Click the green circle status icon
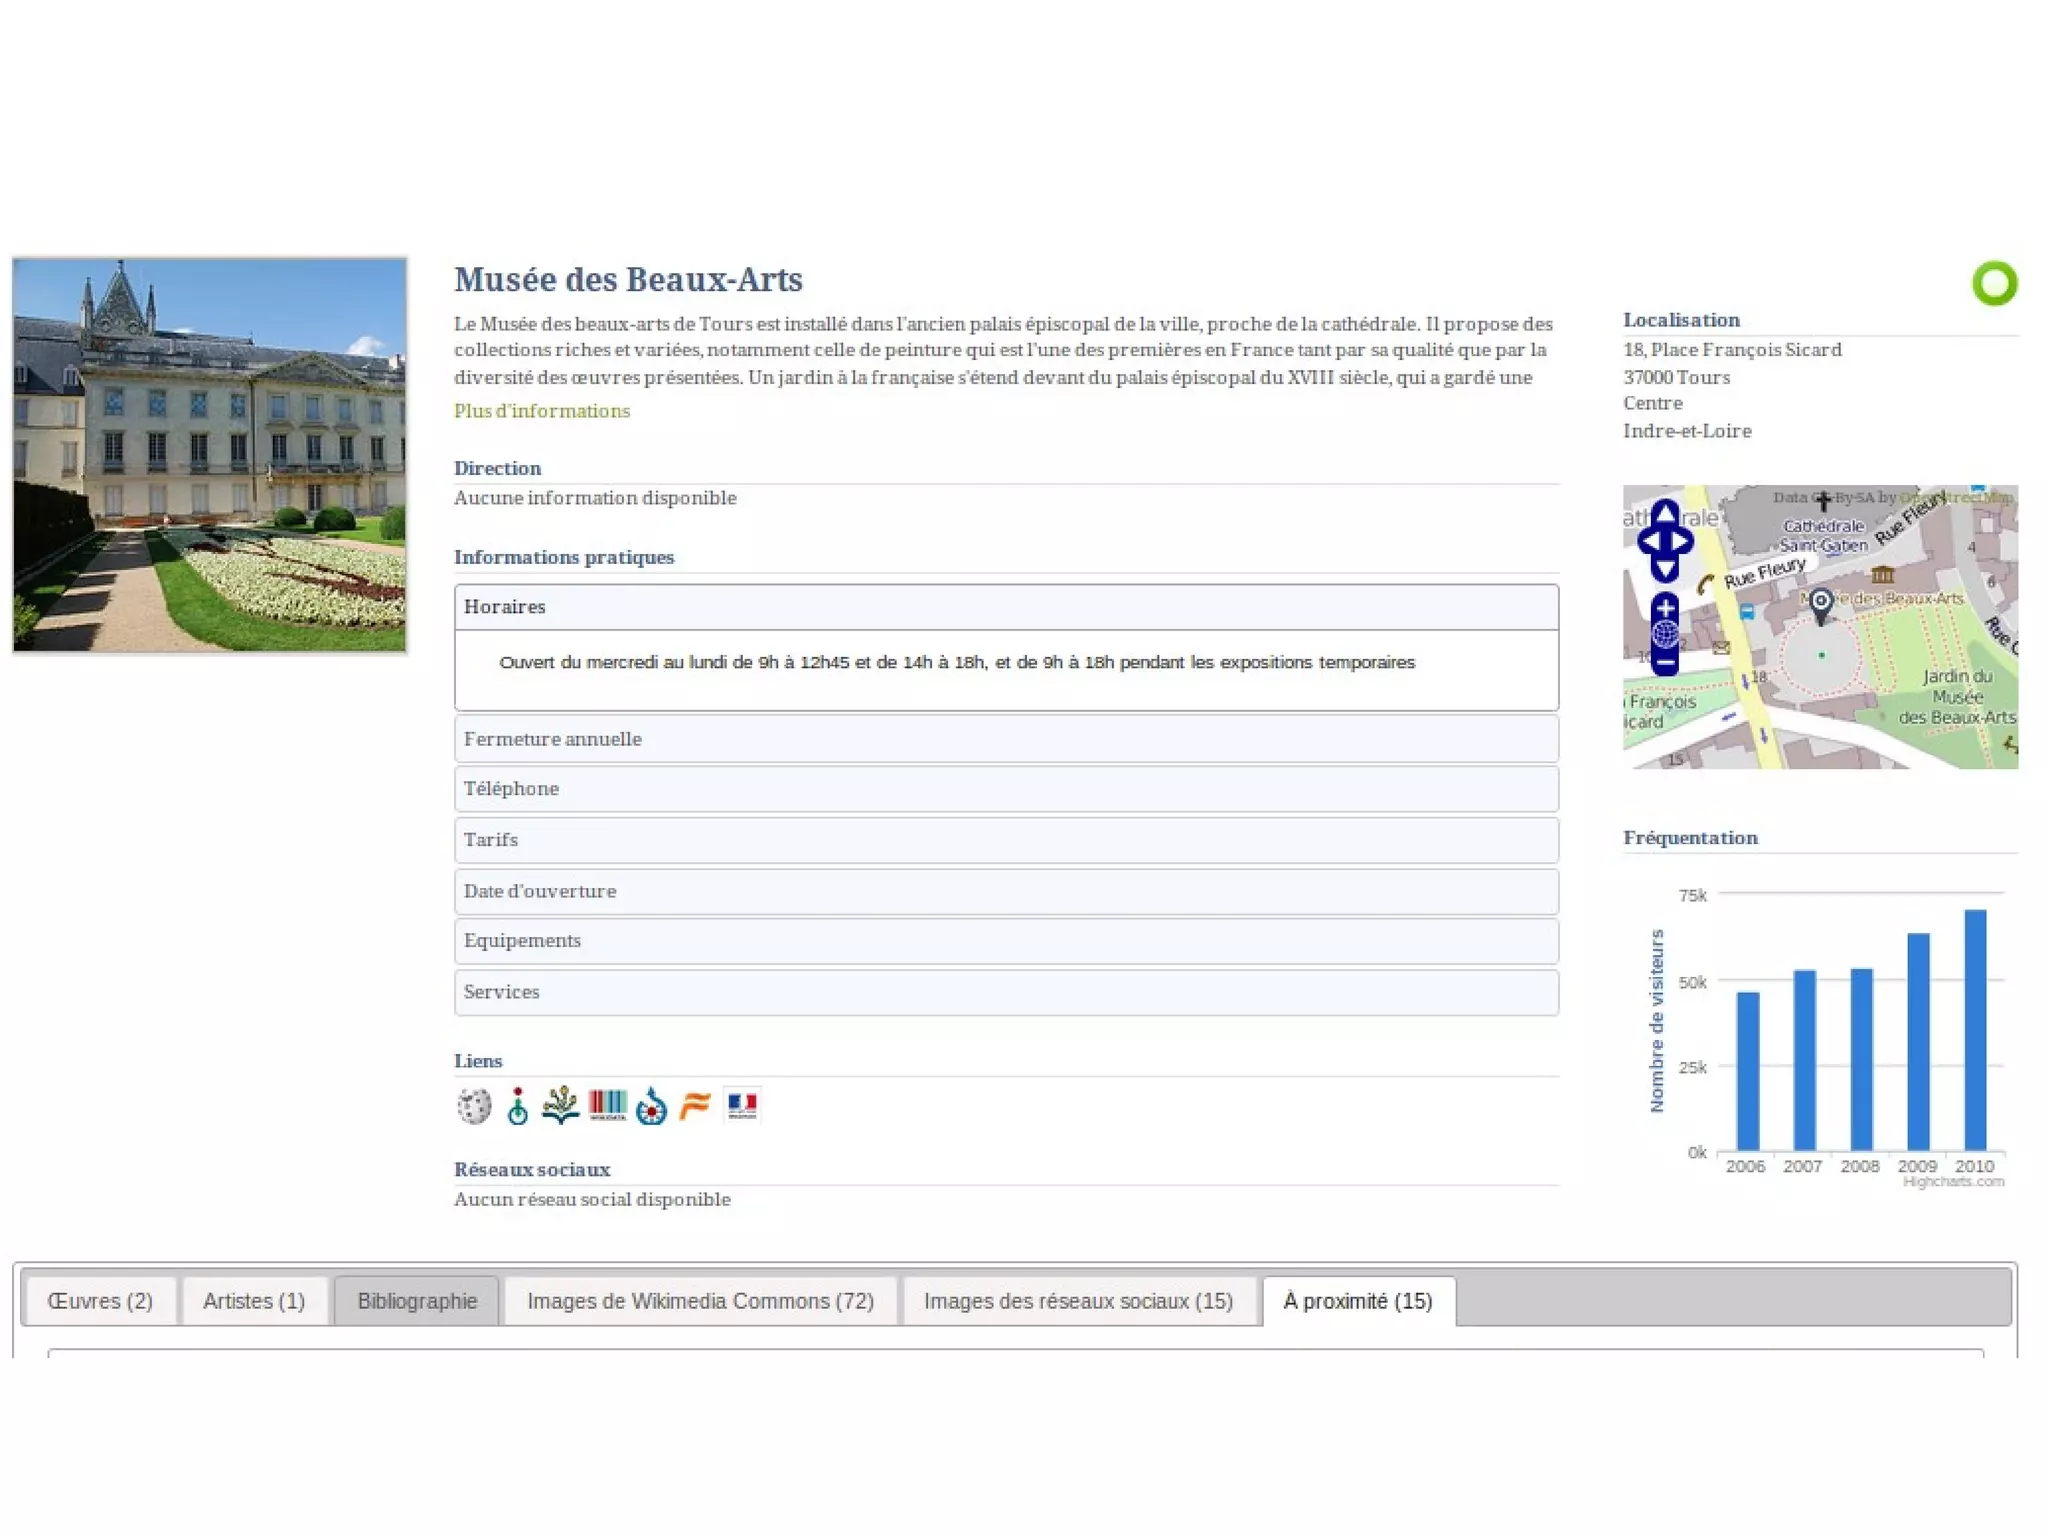The height and width of the screenshot is (1536, 2048). point(1994,284)
